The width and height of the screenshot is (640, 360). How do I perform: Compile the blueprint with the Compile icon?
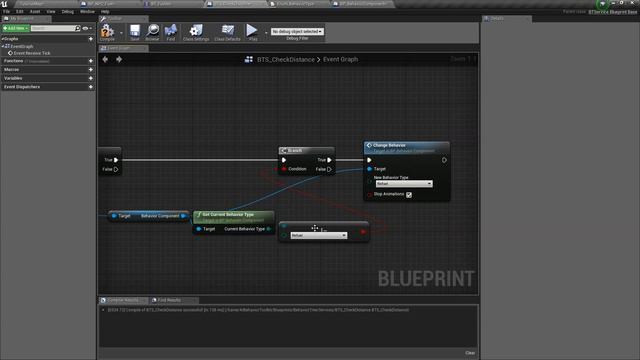107,32
